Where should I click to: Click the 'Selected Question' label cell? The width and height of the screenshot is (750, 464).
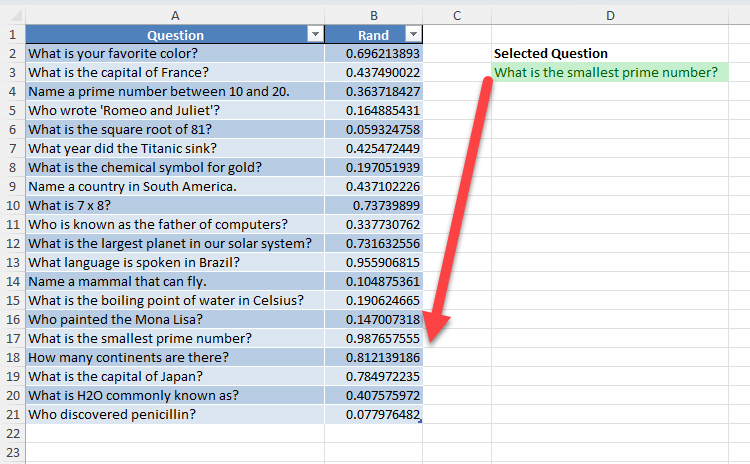(610, 54)
